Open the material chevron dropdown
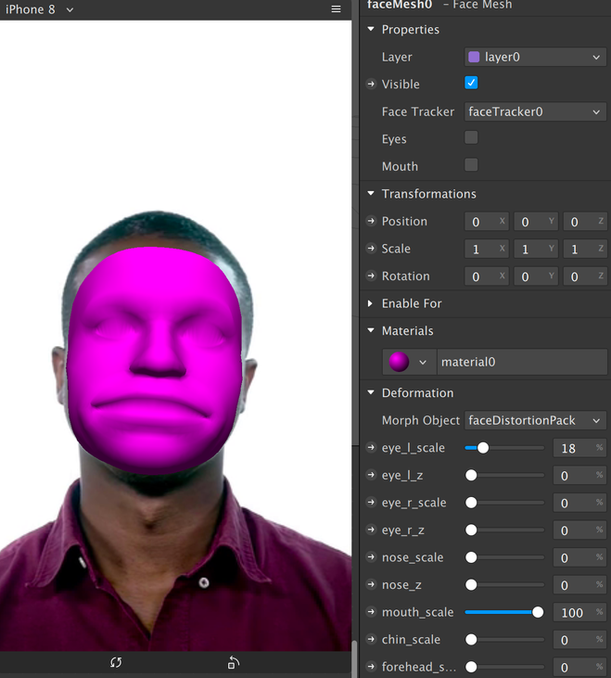Screen dimensions: 611x678 click(x=422, y=362)
